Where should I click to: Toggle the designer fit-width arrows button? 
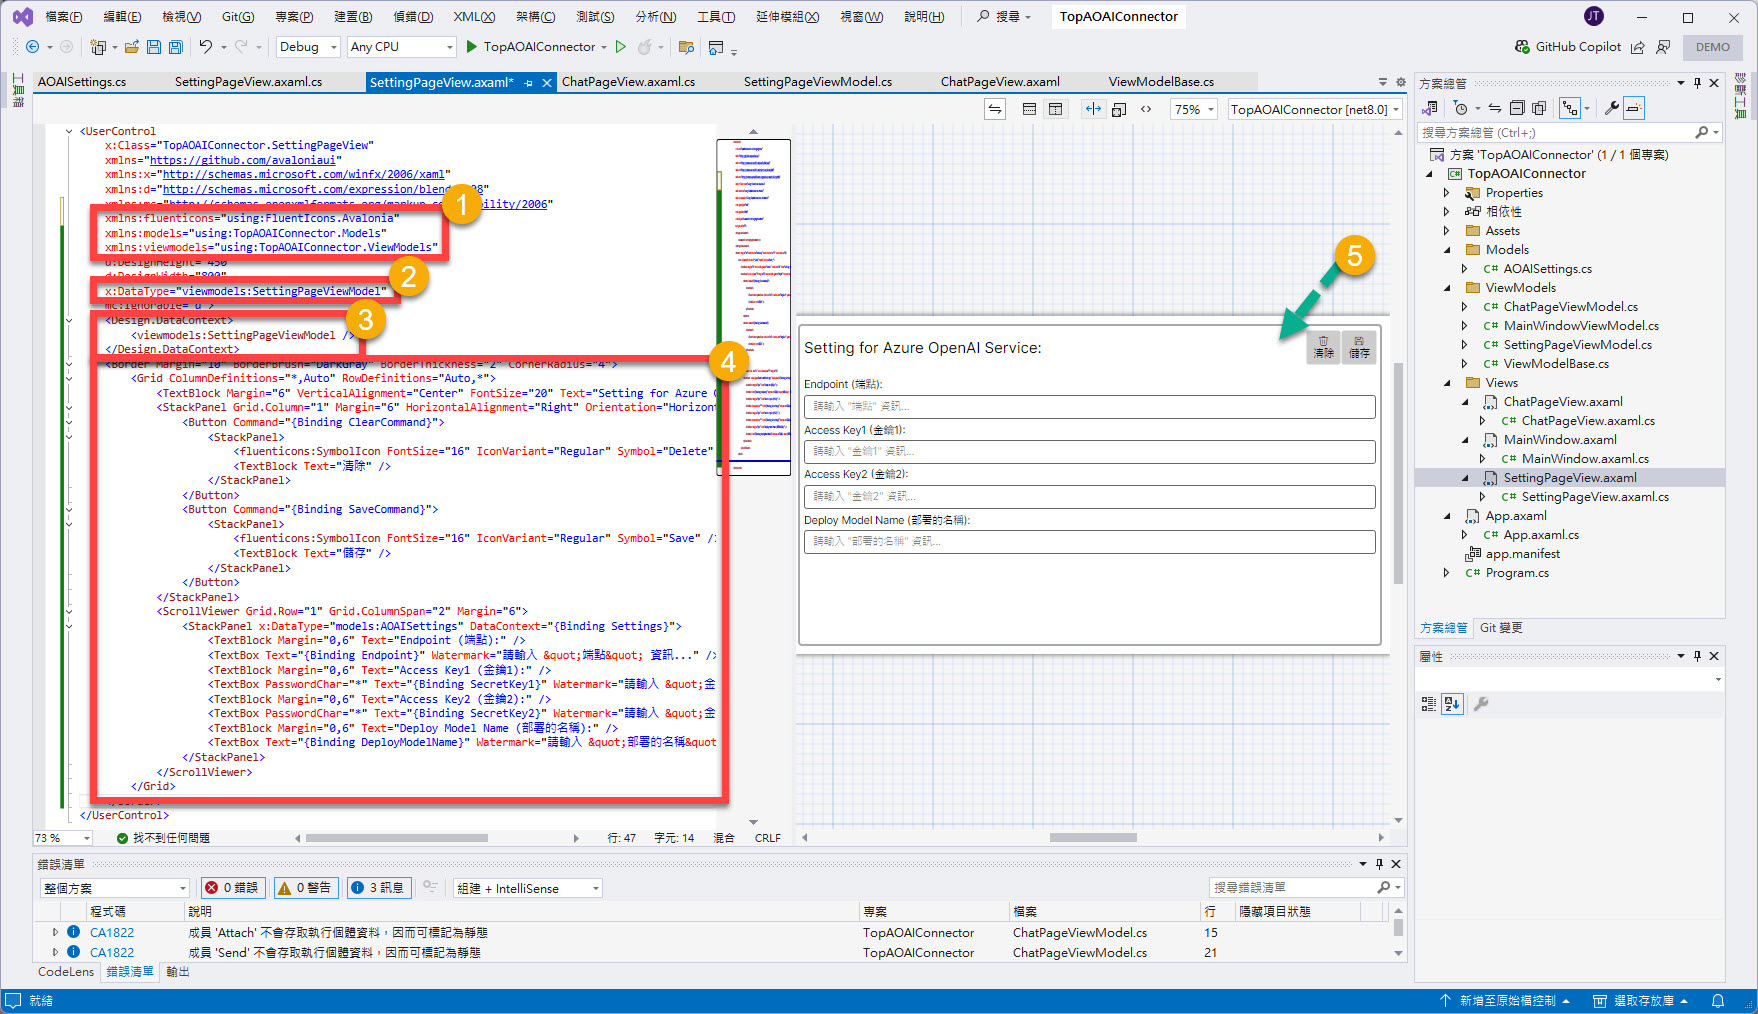click(x=1093, y=109)
